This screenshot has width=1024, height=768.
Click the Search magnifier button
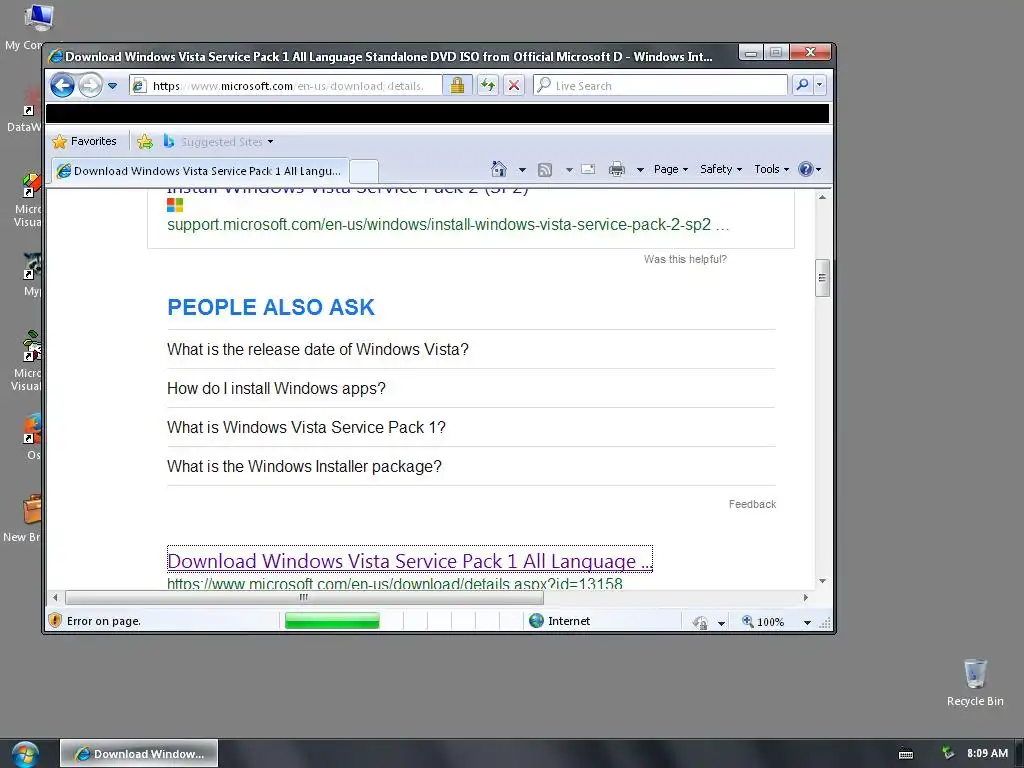[x=802, y=85]
